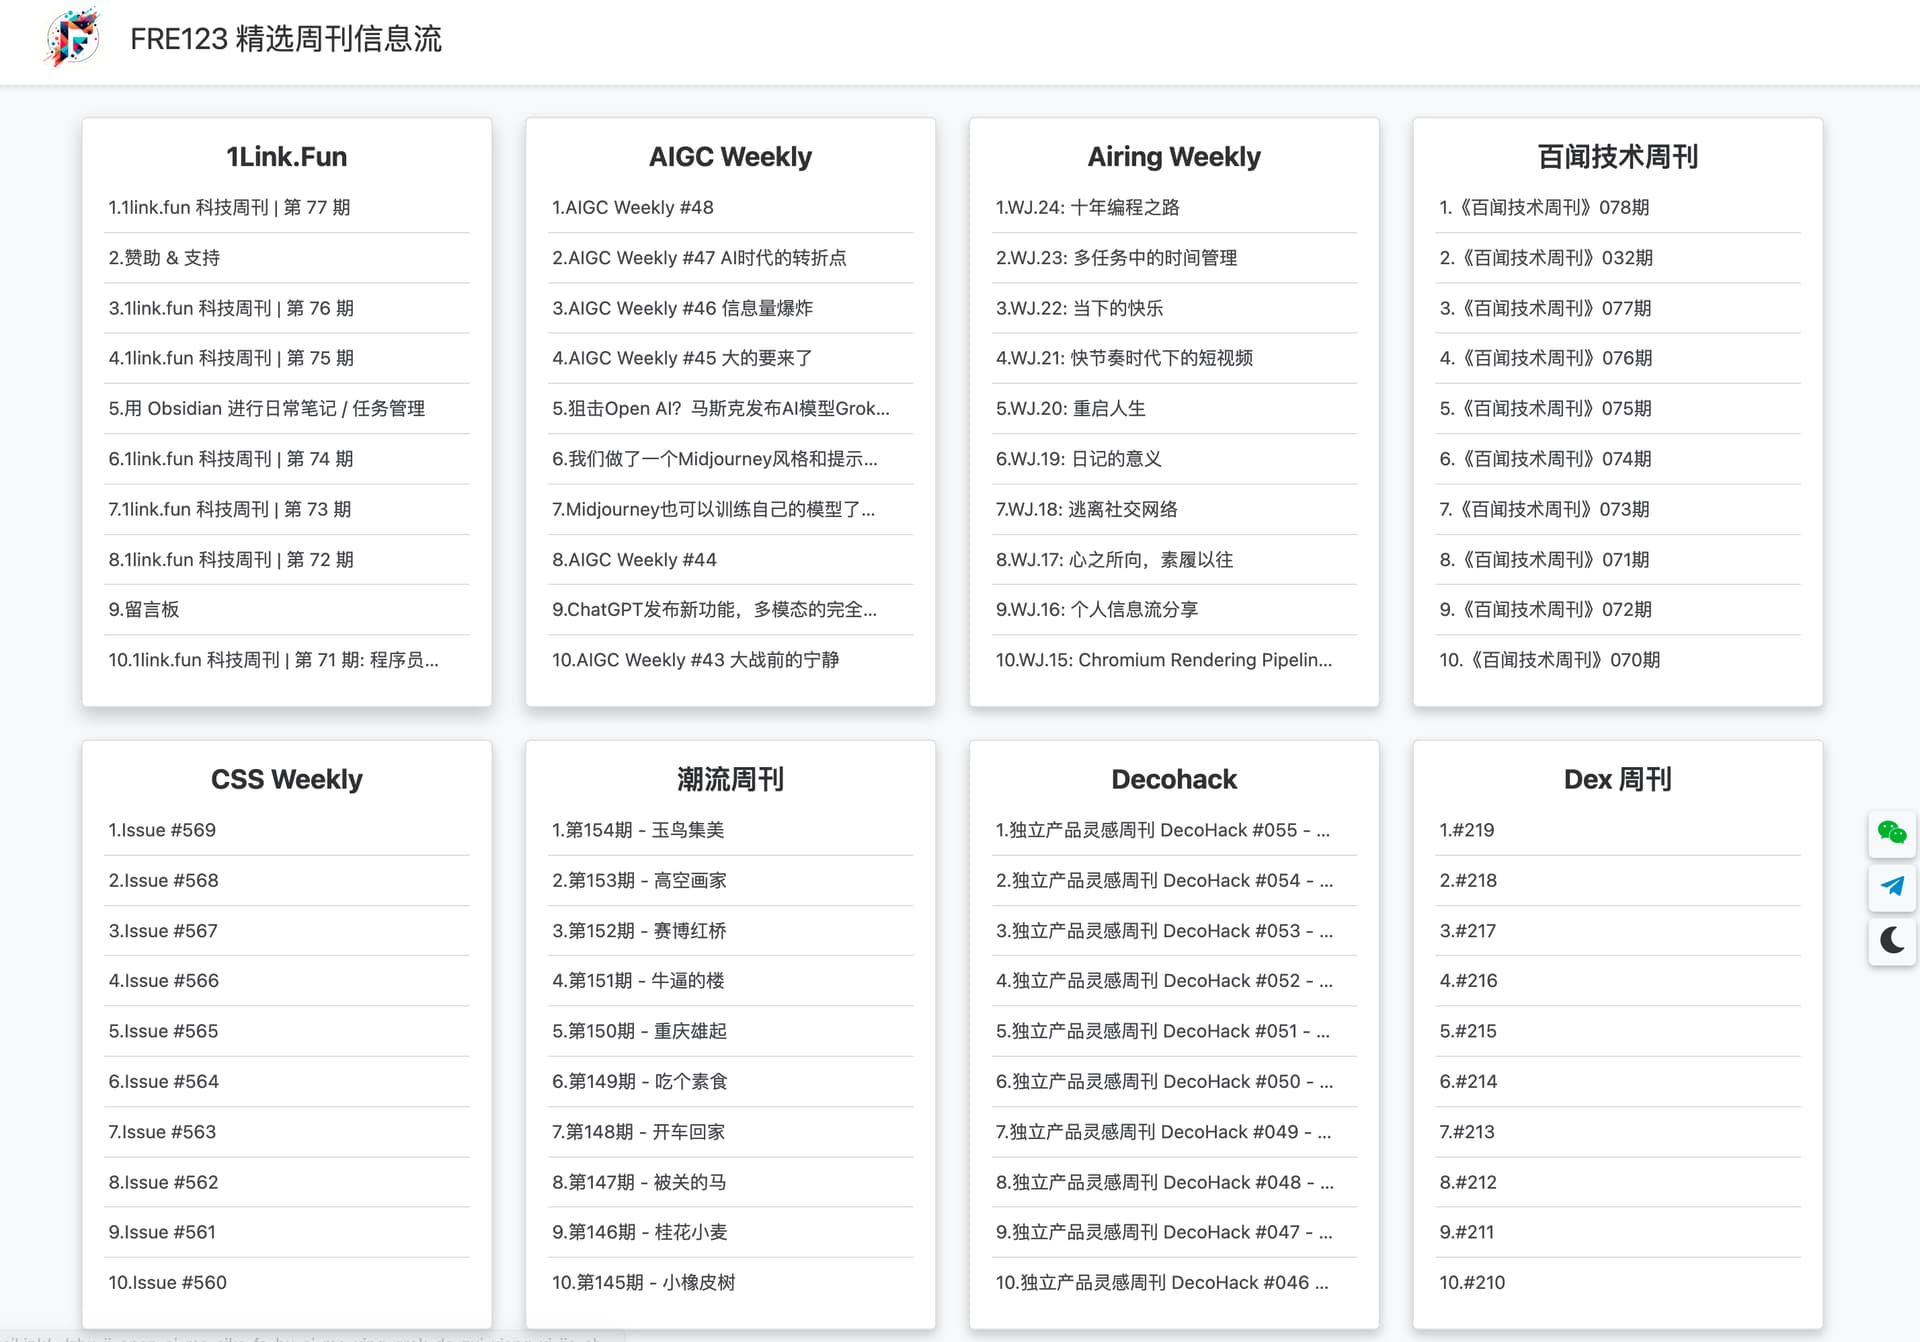
Task: Click the Decohack card heading
Action: pyautogui.click(x=1174, y=780)
